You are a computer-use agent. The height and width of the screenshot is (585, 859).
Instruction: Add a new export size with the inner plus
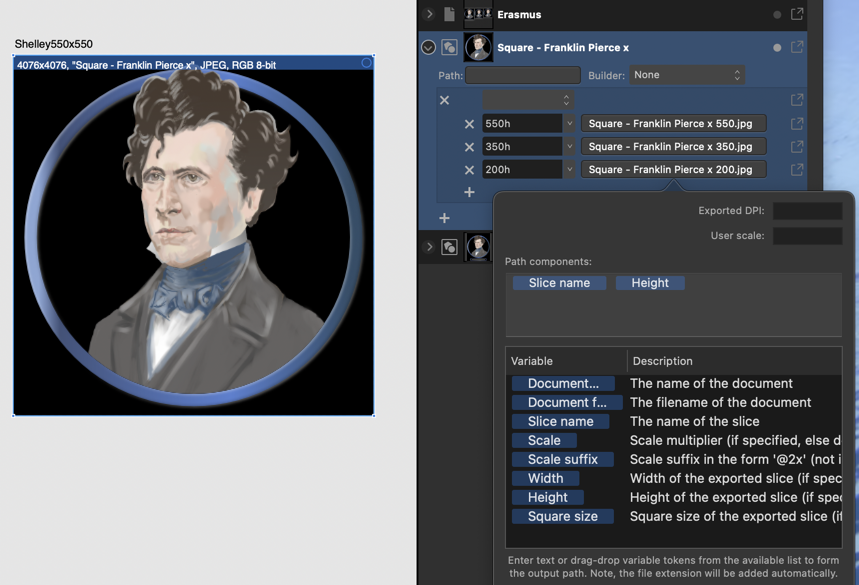coord(469,192)
